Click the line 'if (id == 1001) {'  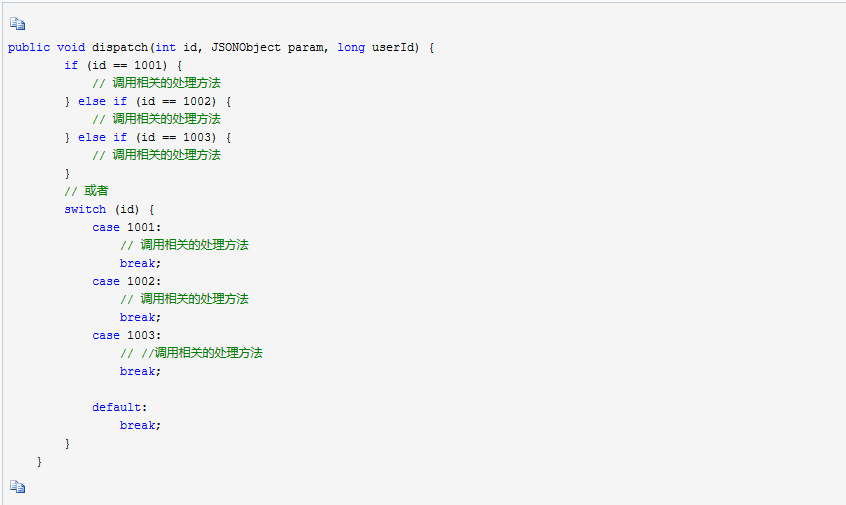(x=123, y=65)
